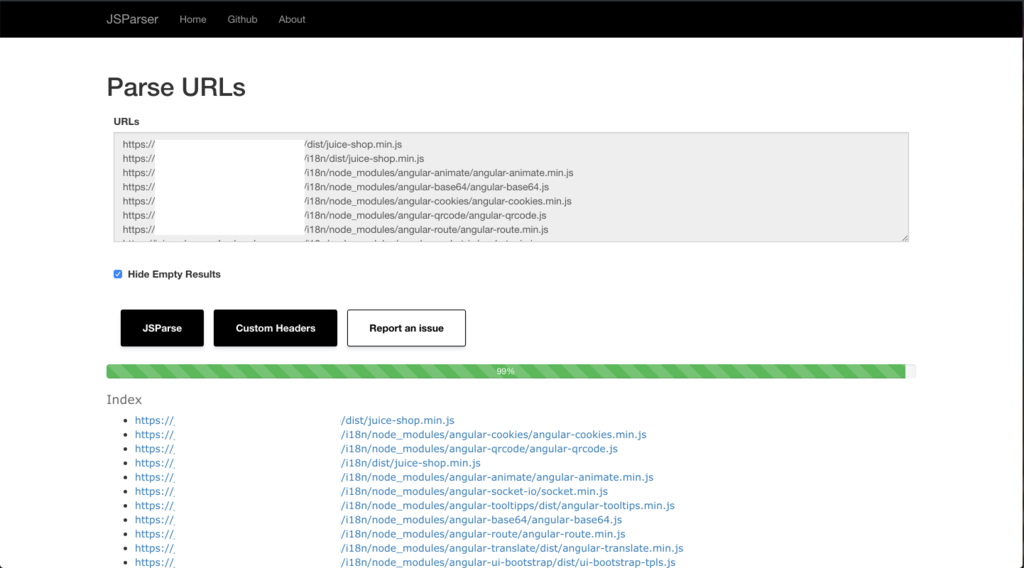Open index link for angular-base64.js
1024x568 pixels.
(378, 520)
